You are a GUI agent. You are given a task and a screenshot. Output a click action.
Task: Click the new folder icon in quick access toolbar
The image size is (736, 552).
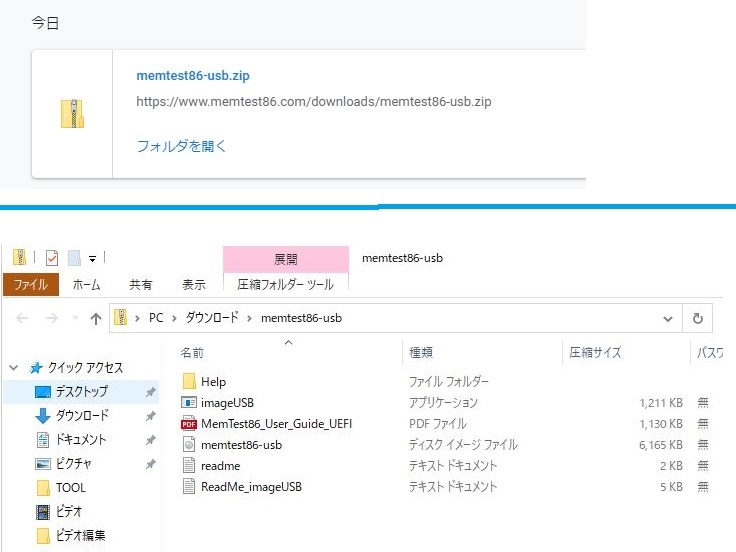click(x=74, y=258)
